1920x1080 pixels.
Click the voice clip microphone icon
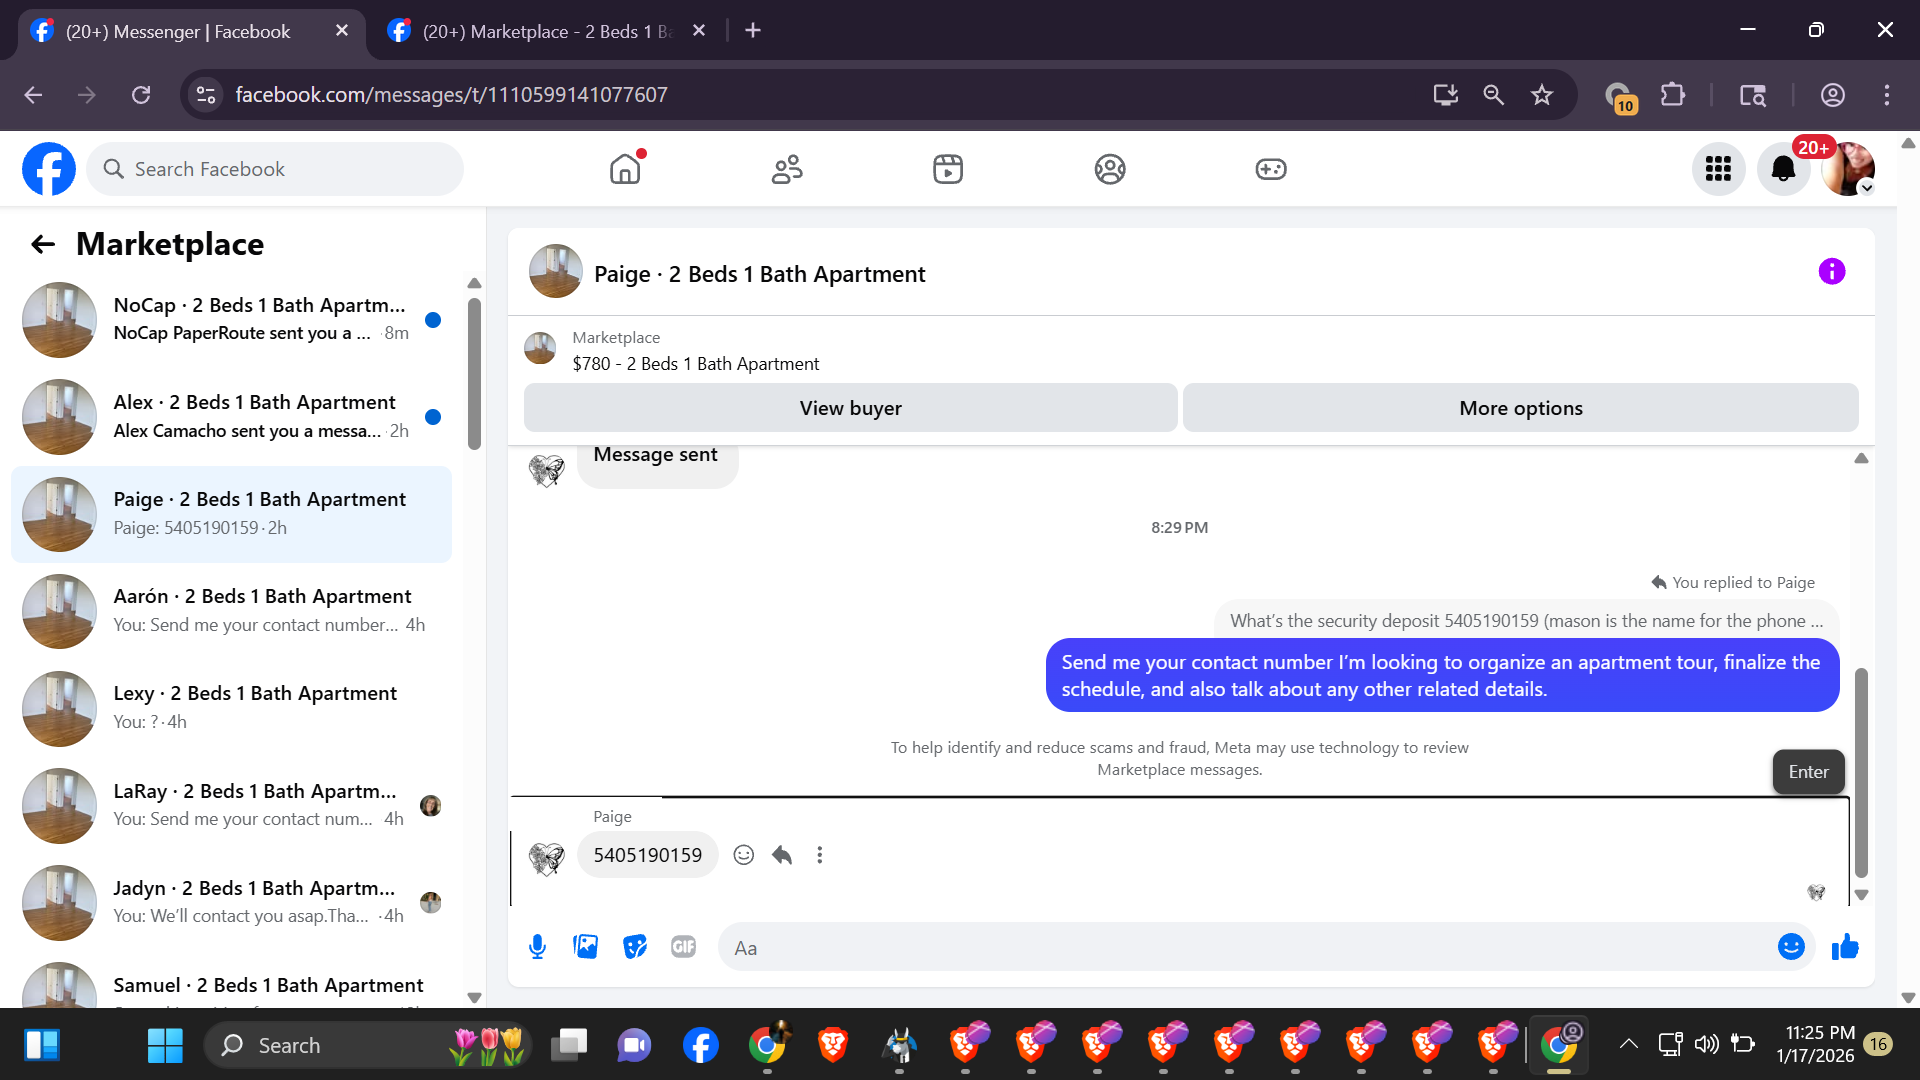pos(537,947)
